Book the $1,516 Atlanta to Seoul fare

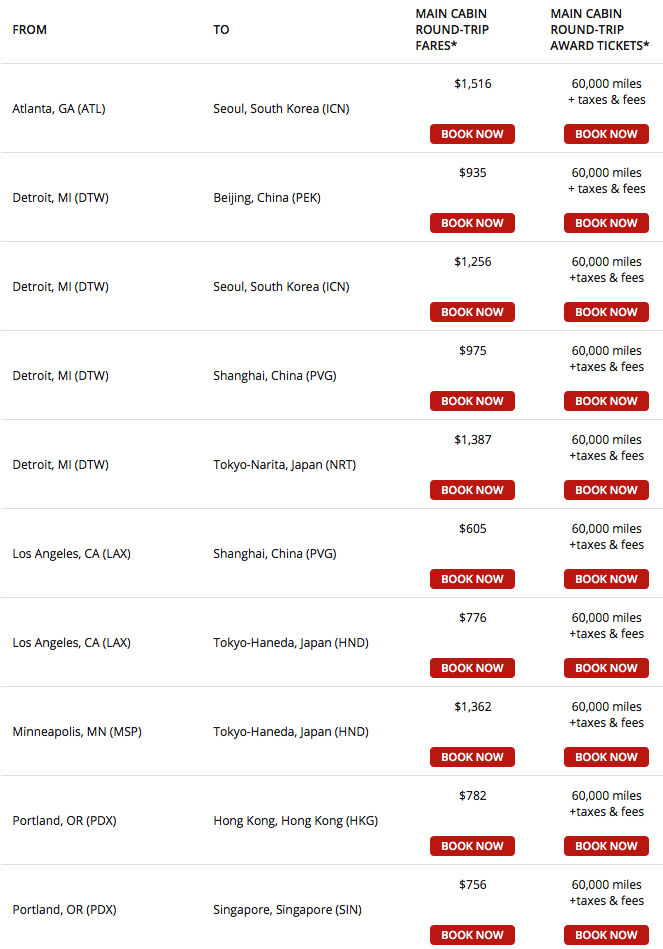[472, 134]
